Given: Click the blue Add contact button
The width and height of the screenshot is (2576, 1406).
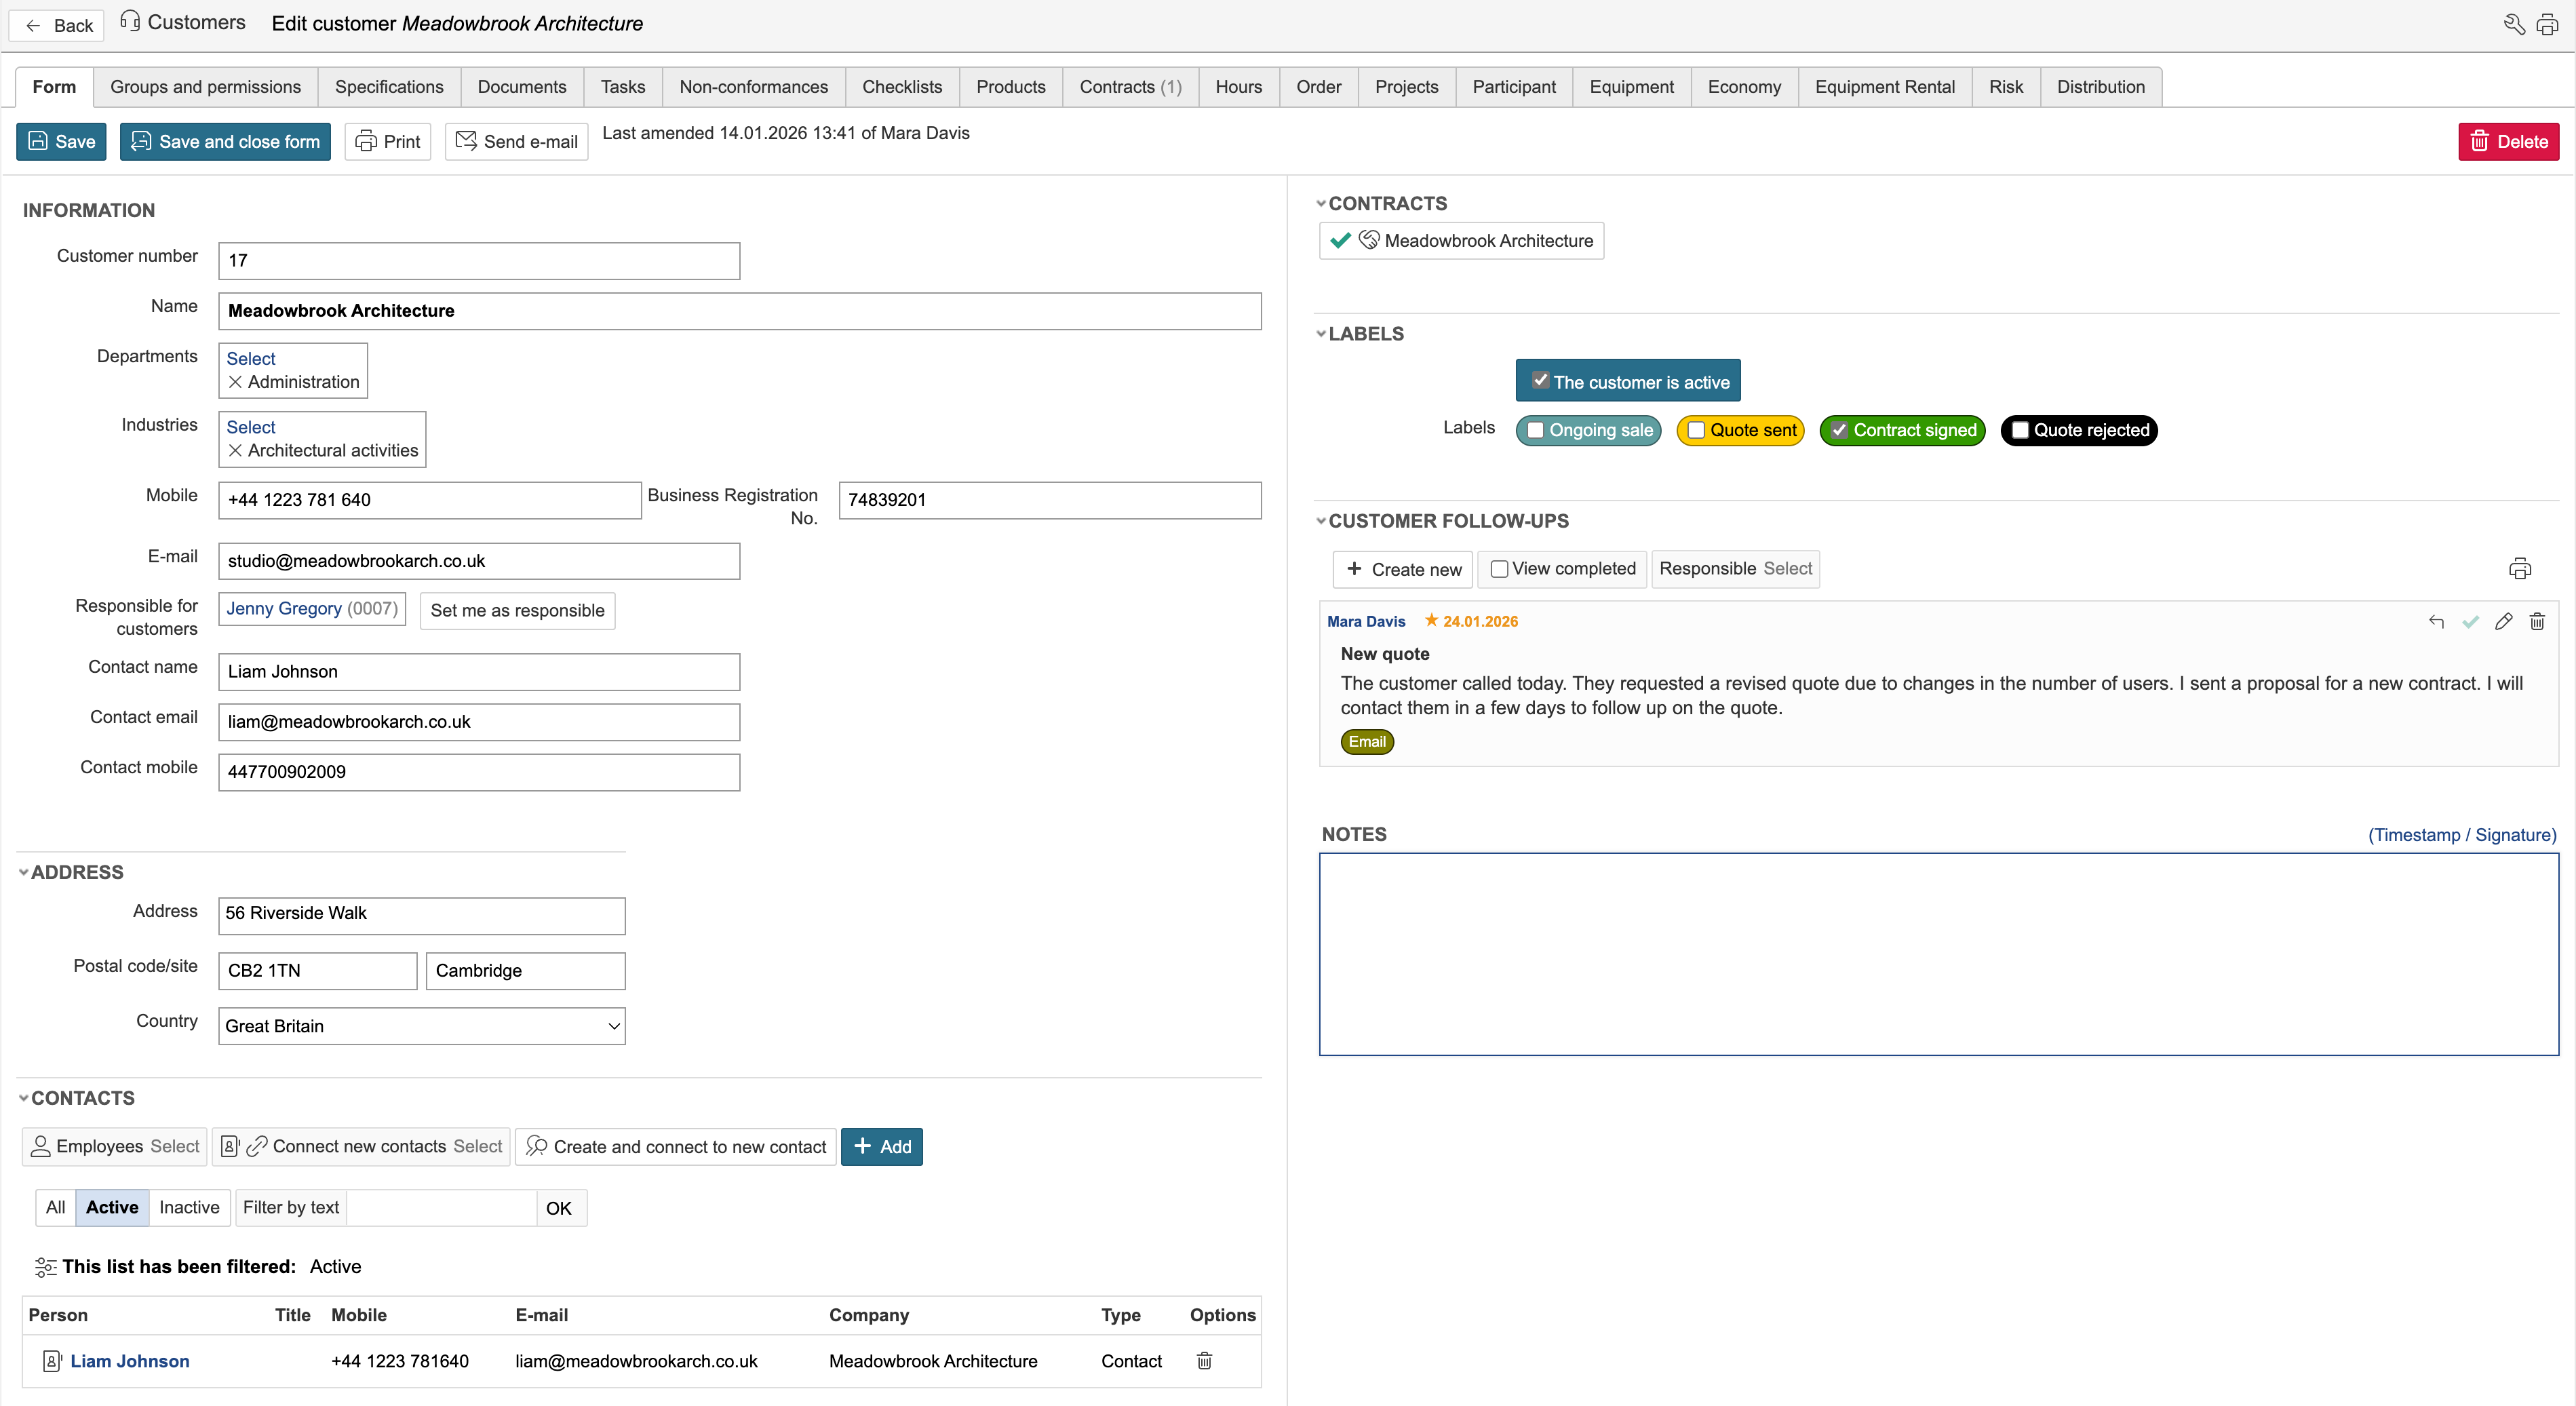Looking at the screenshot, I should 882,1147.
